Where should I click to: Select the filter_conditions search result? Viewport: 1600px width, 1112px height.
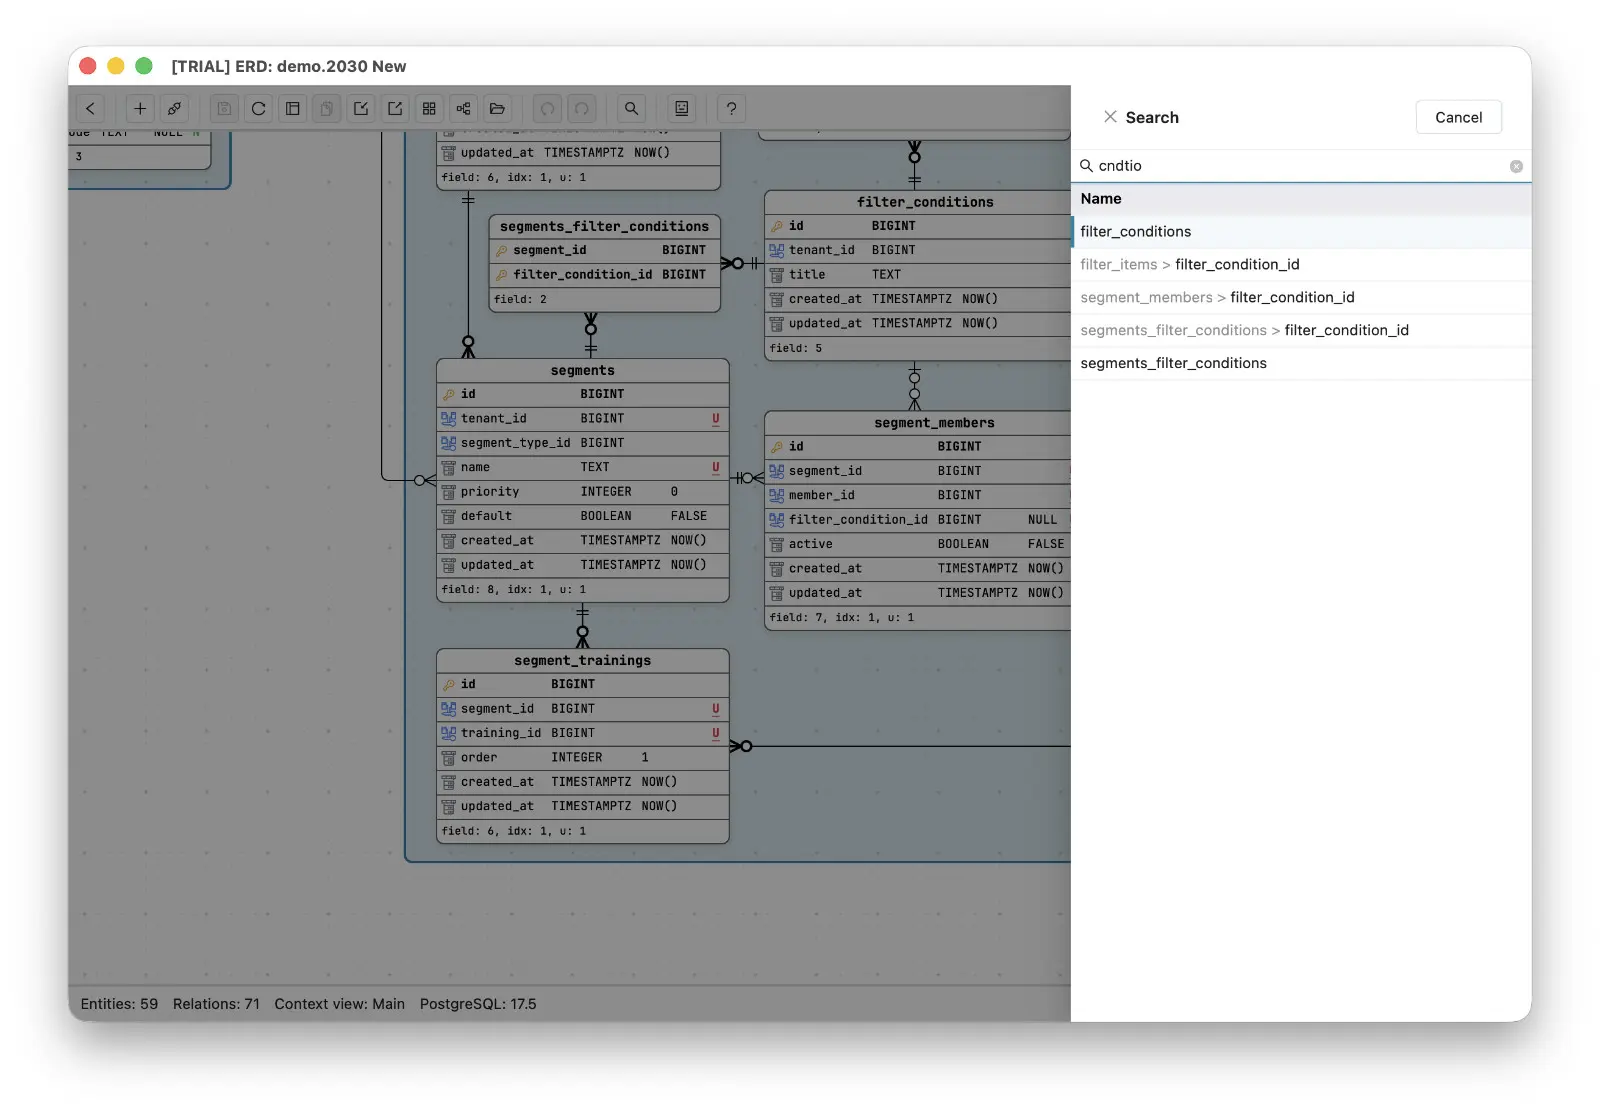tap(1301, 232)
